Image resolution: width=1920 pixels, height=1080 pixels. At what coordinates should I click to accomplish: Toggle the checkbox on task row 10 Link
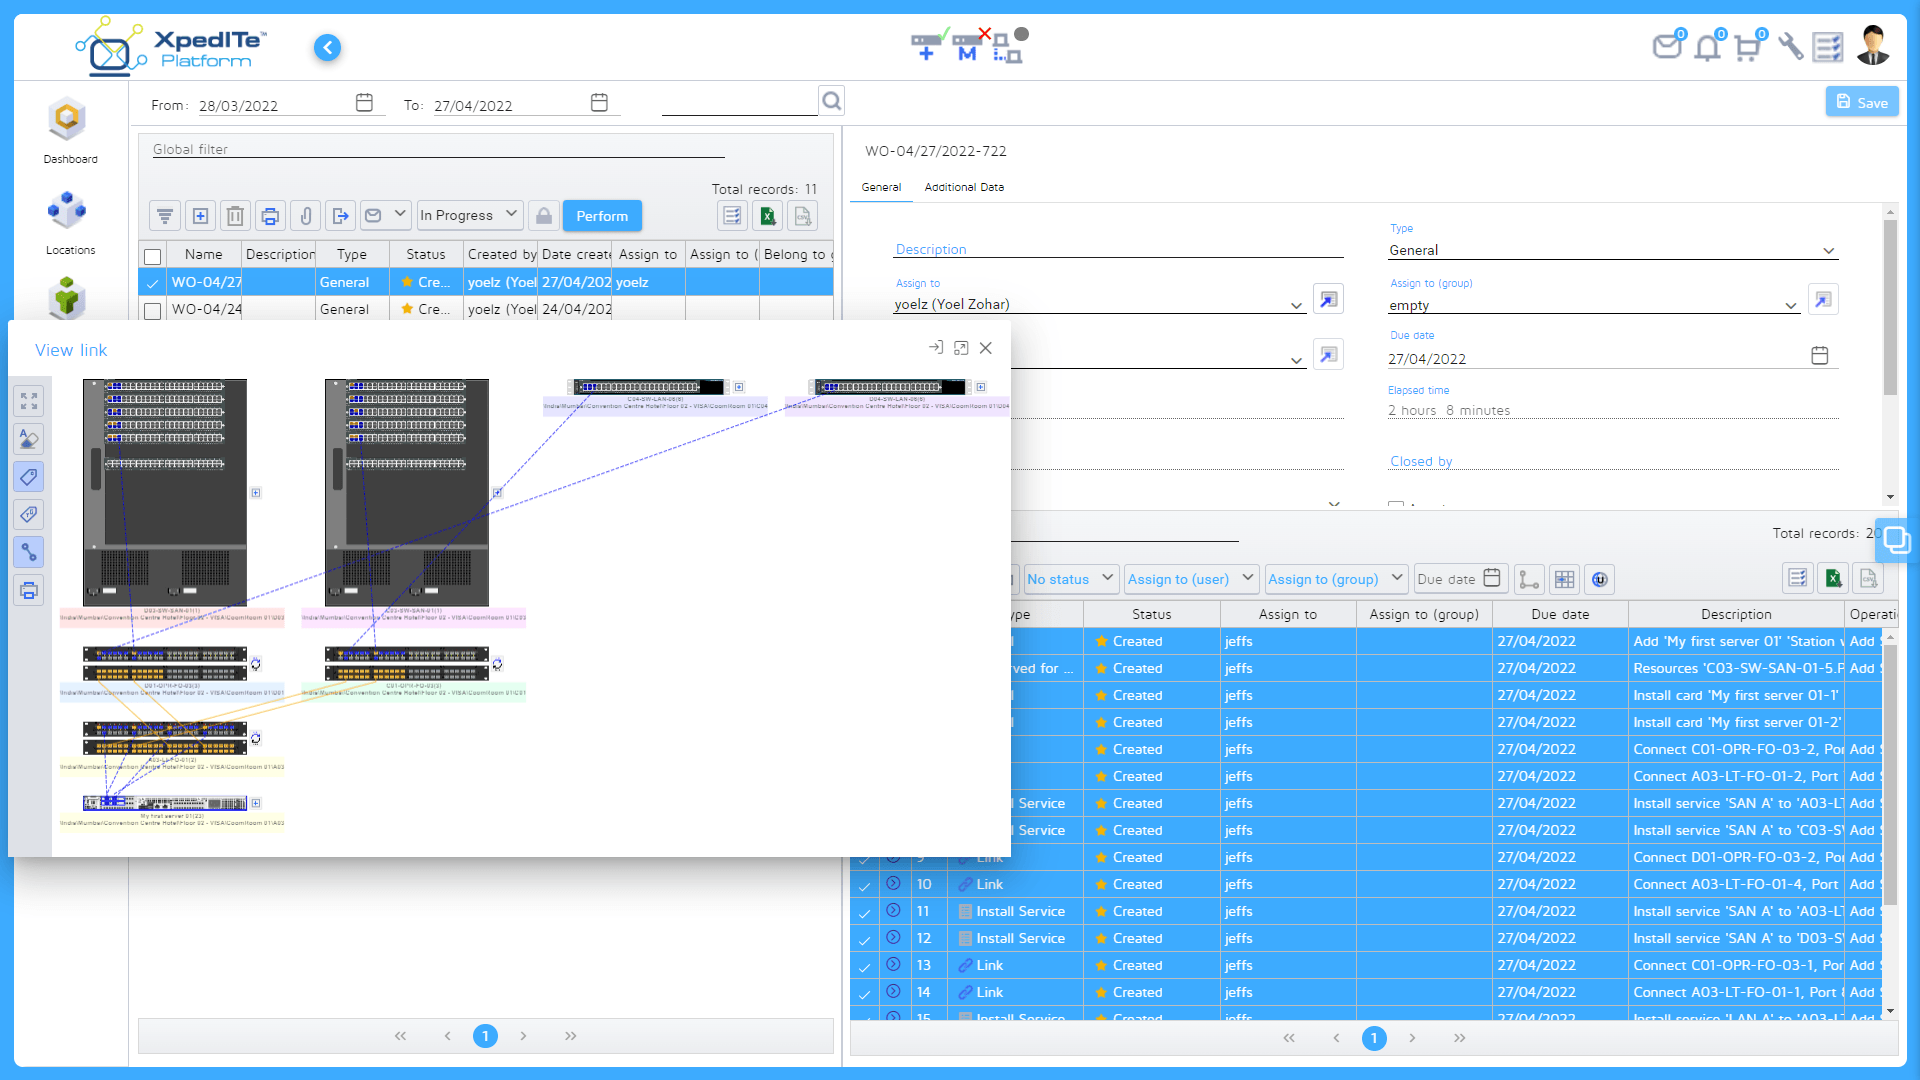tap(865, 884)
